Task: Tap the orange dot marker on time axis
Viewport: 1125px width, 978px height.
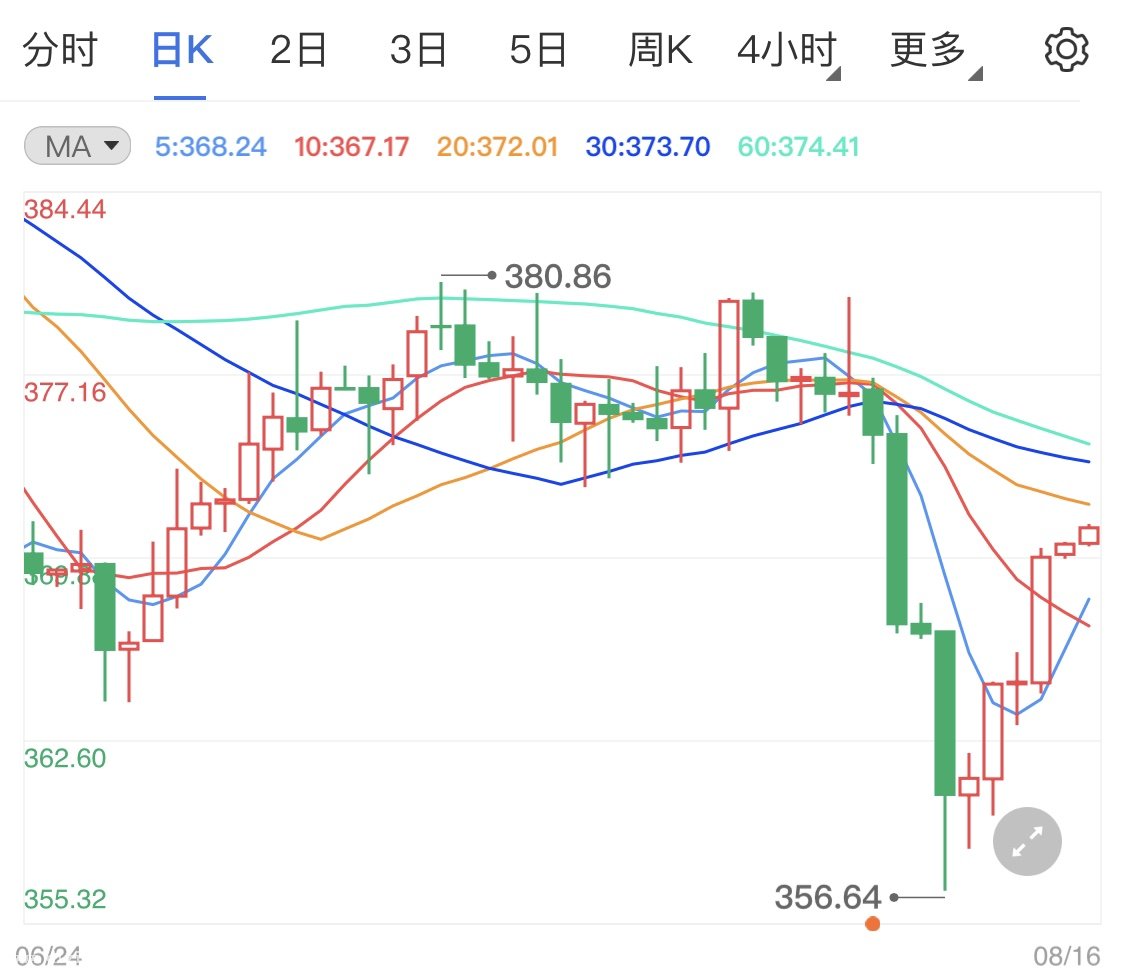Action: coord(873,924)
